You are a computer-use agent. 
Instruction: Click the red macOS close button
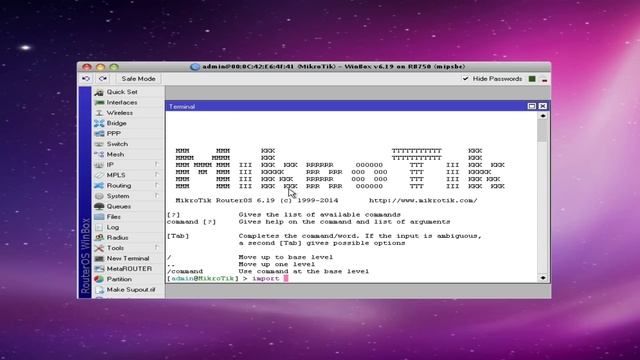[x=87, y=67]
